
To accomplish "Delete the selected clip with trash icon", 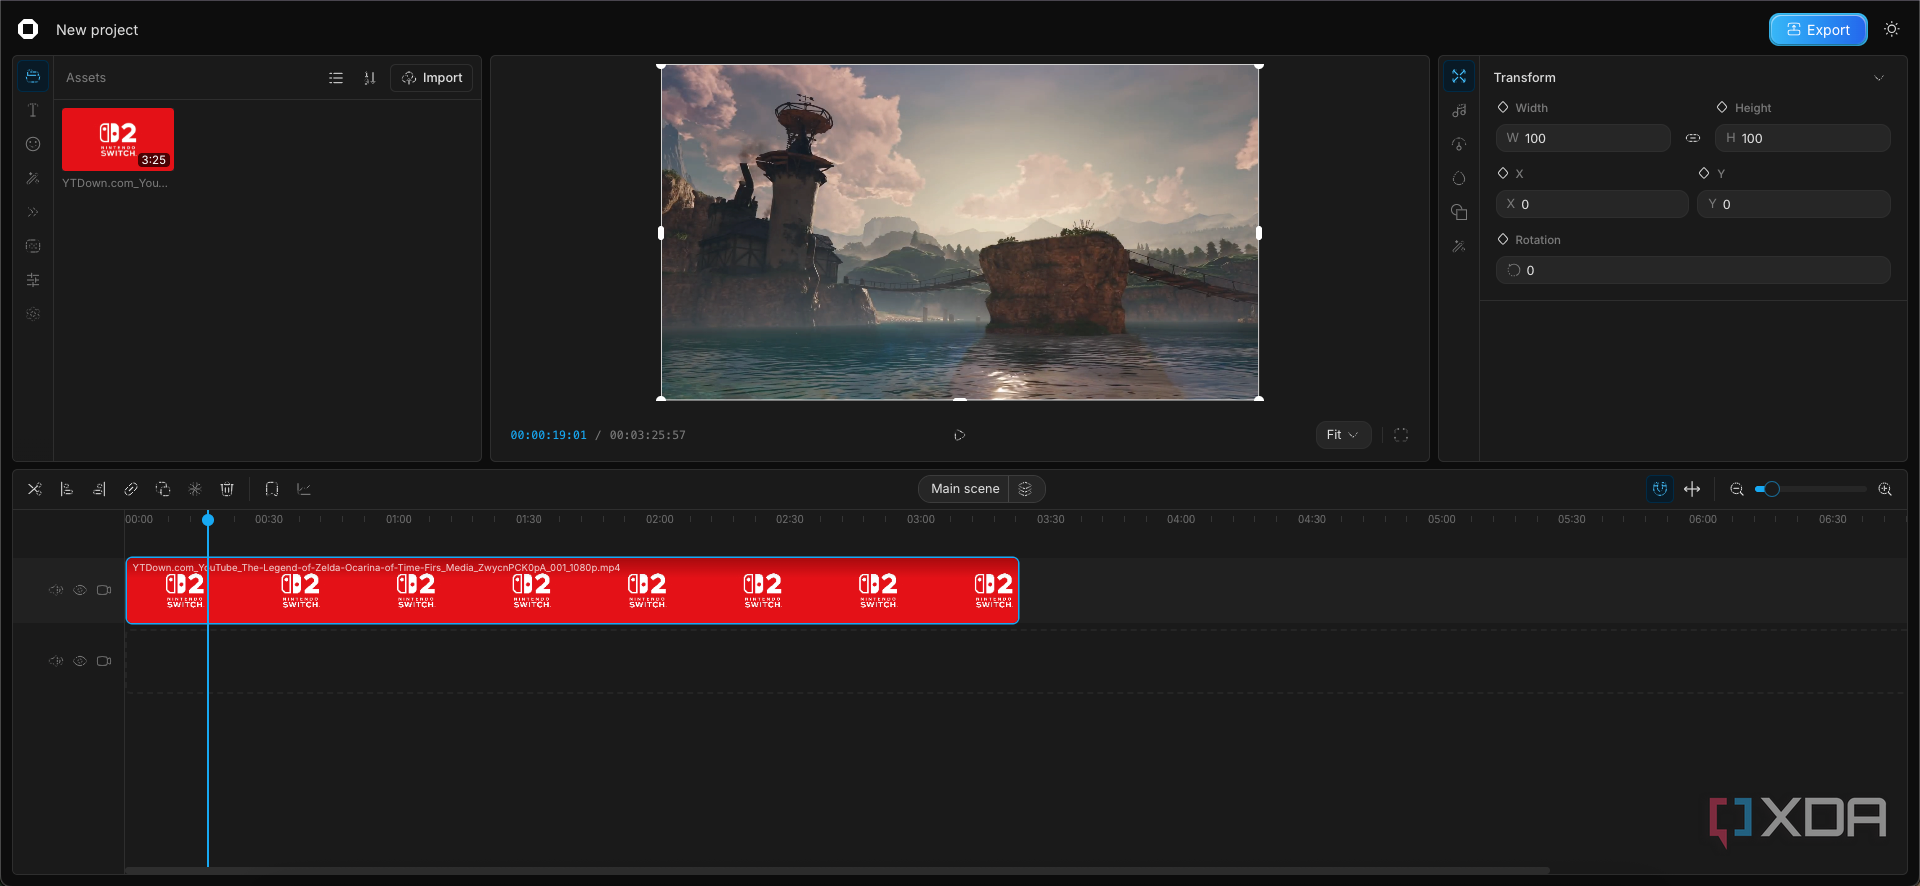I will (x=227, y=489).
